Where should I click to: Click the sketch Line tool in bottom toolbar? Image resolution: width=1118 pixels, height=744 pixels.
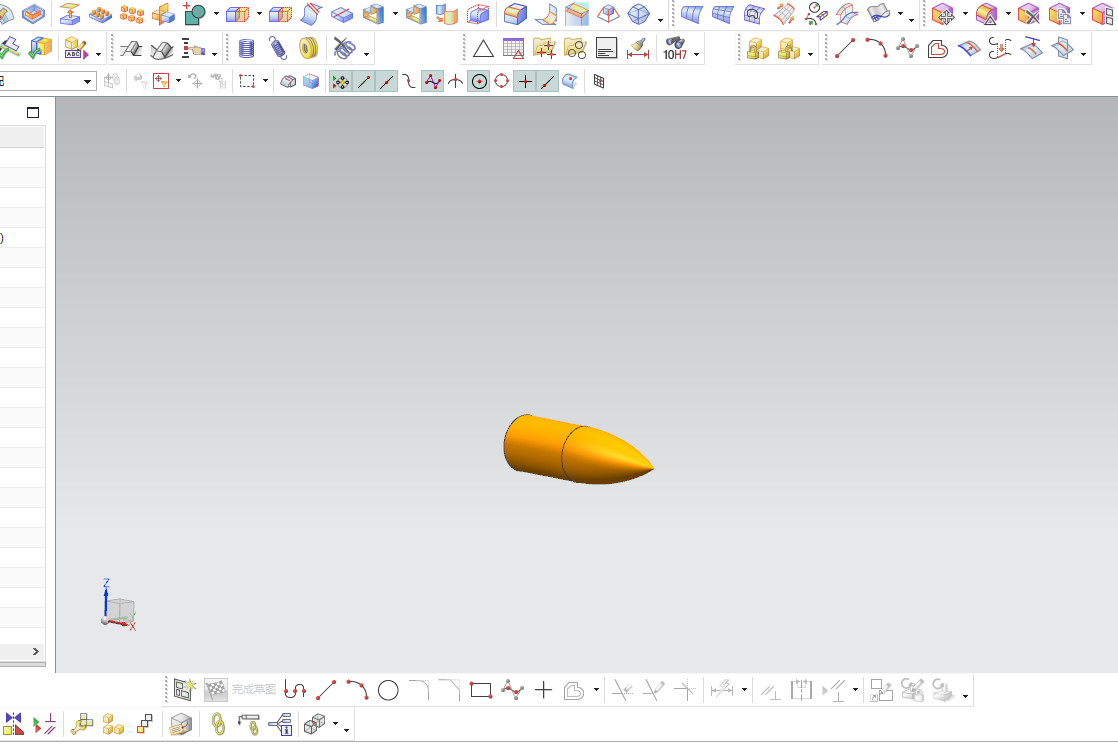(x=326, y=690)
